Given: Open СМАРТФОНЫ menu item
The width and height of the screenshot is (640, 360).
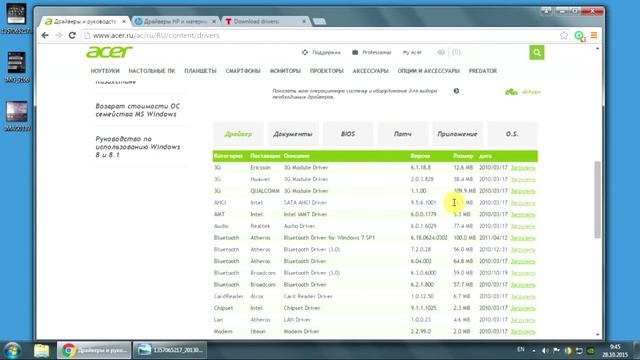Looking at the screenshot, I should point(243,71).
